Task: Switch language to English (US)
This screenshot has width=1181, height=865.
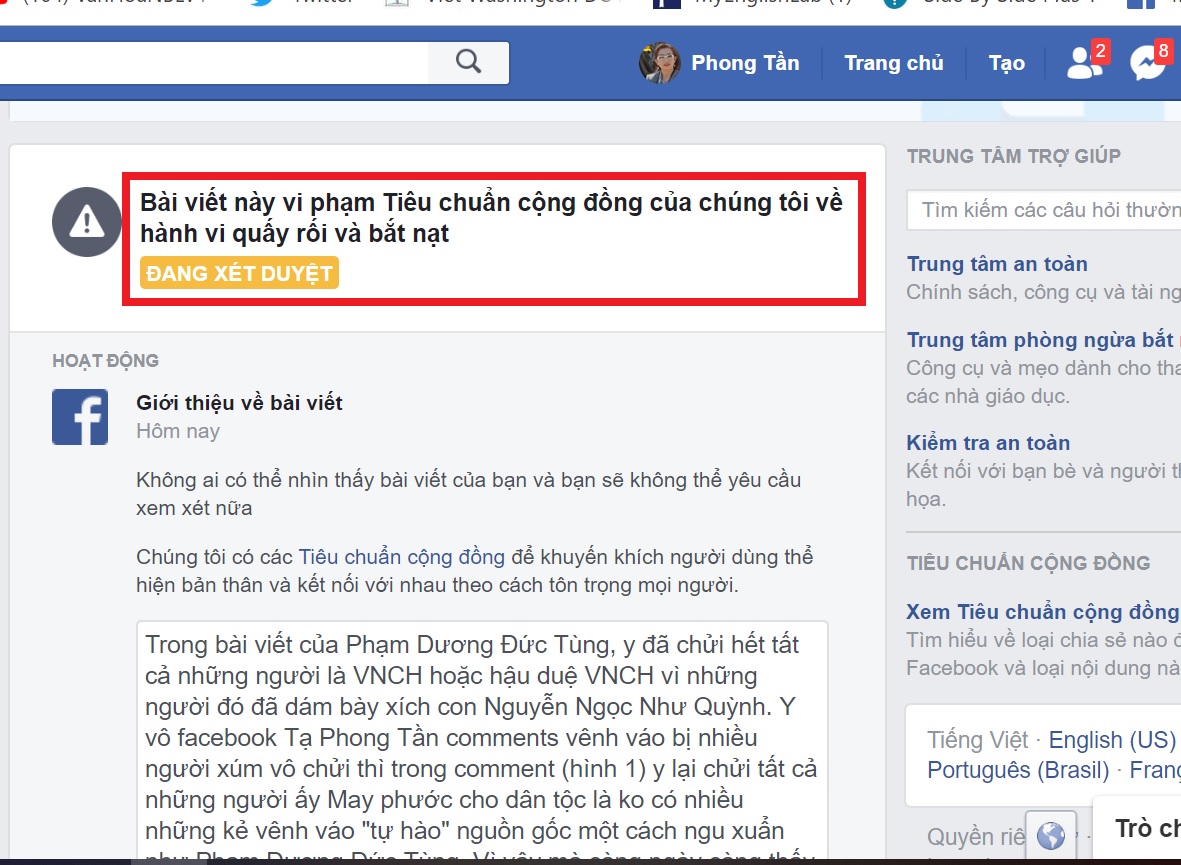Action: click(1112, 740)
